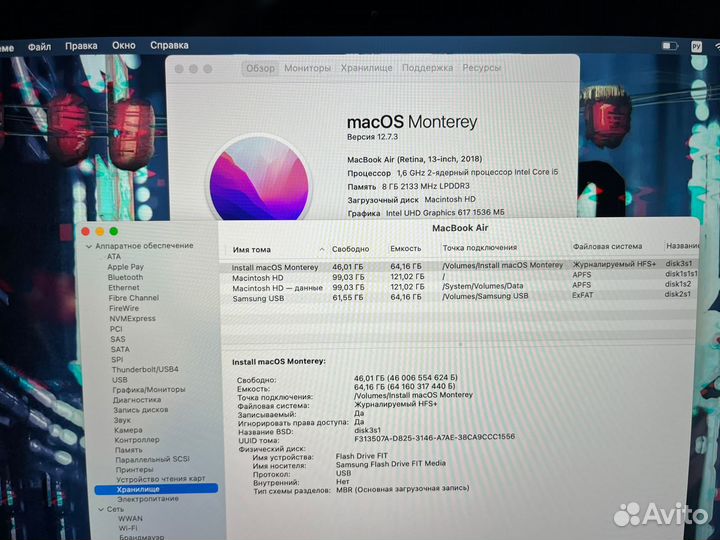Select SPI in the sidebar
The image size is (720, 540).
tap(117, 359)
